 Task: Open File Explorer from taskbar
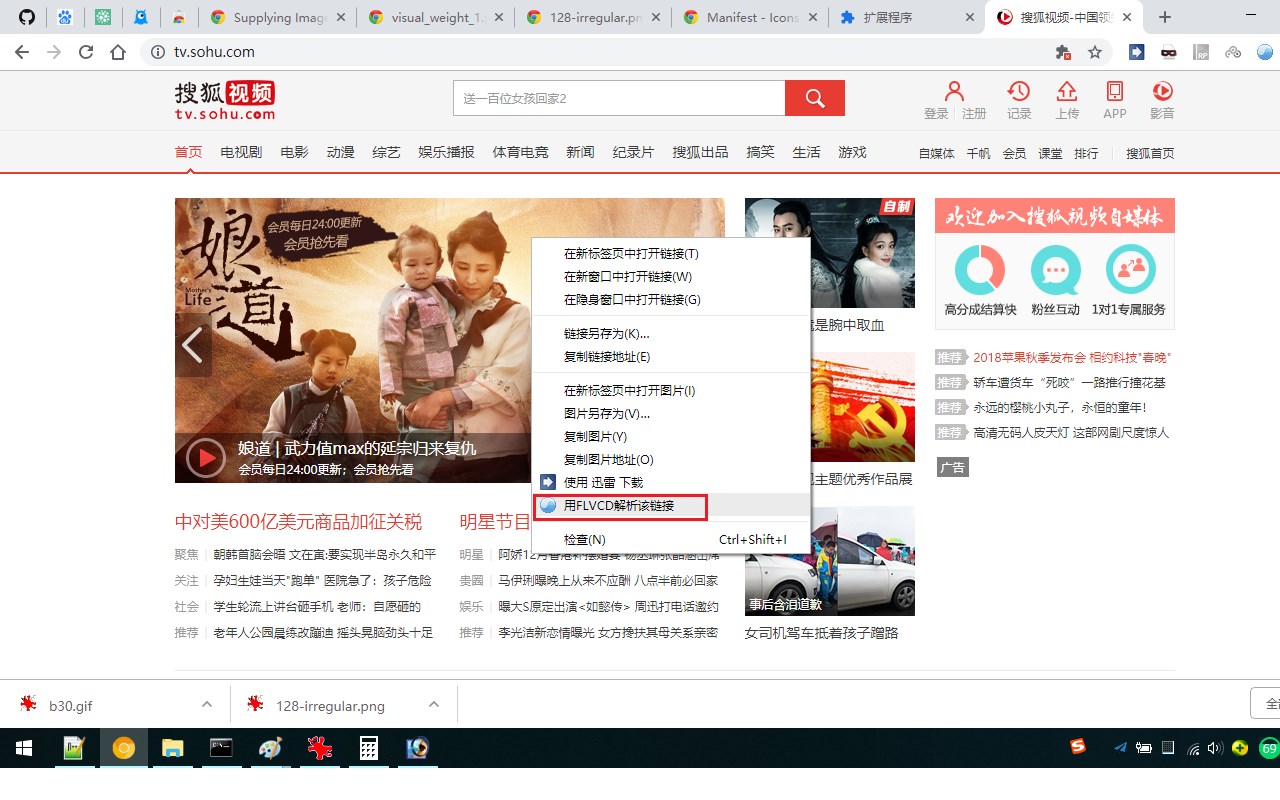point(173,748)
